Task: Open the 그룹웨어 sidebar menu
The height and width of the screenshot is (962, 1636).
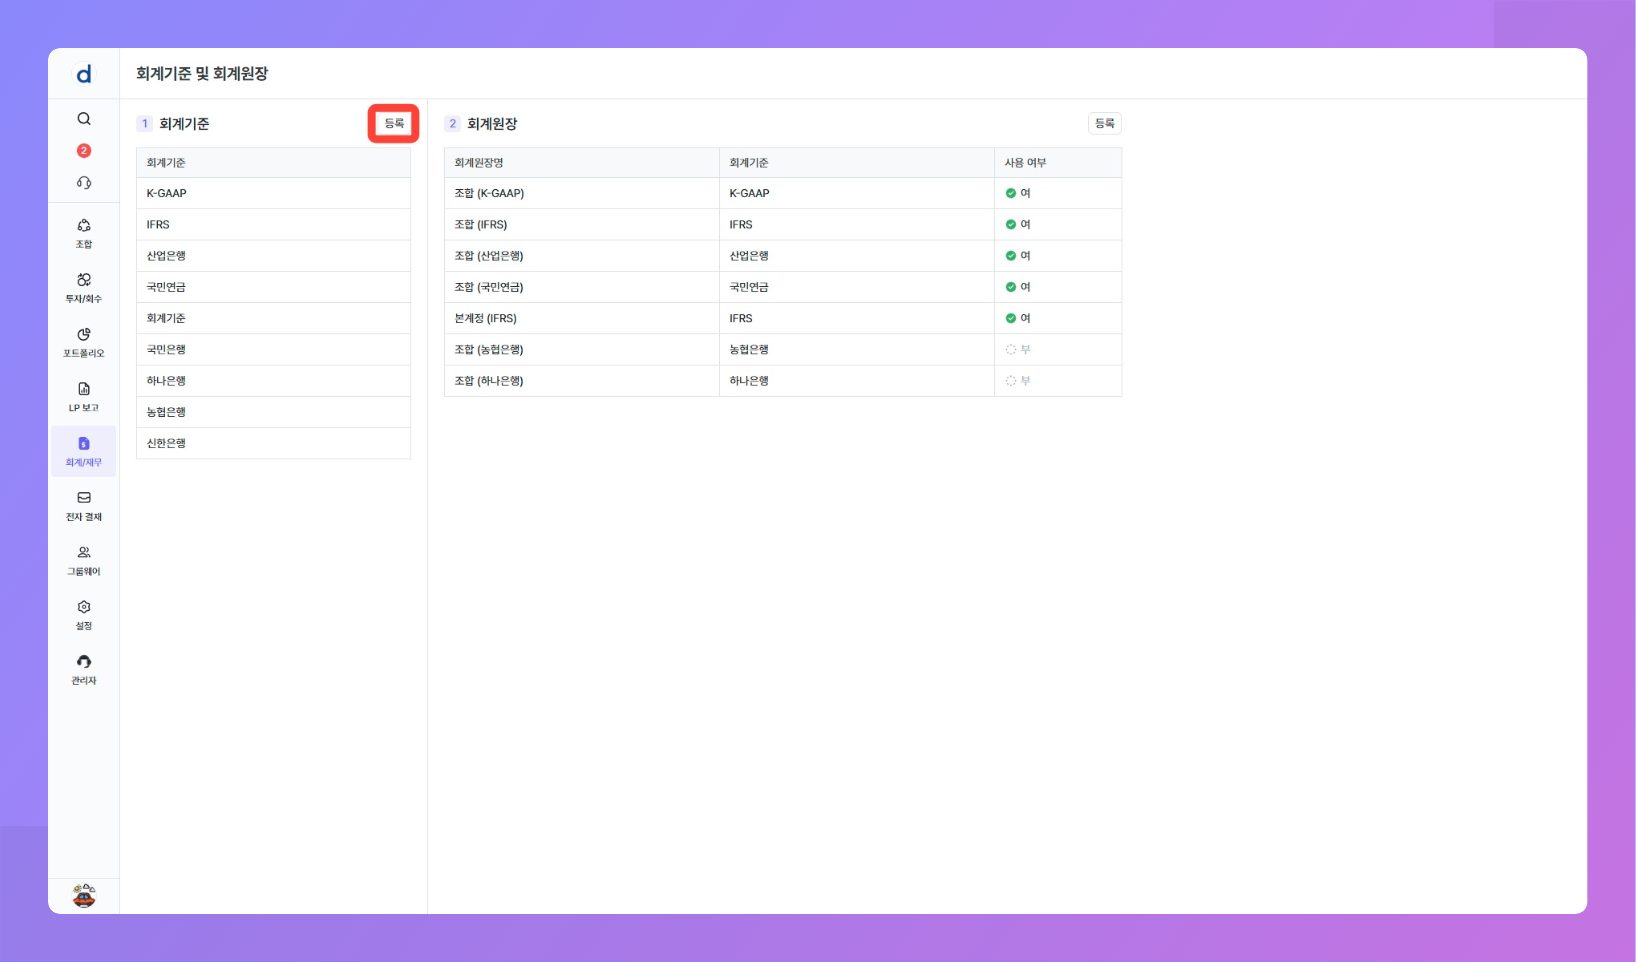Action: pos(84,561)
